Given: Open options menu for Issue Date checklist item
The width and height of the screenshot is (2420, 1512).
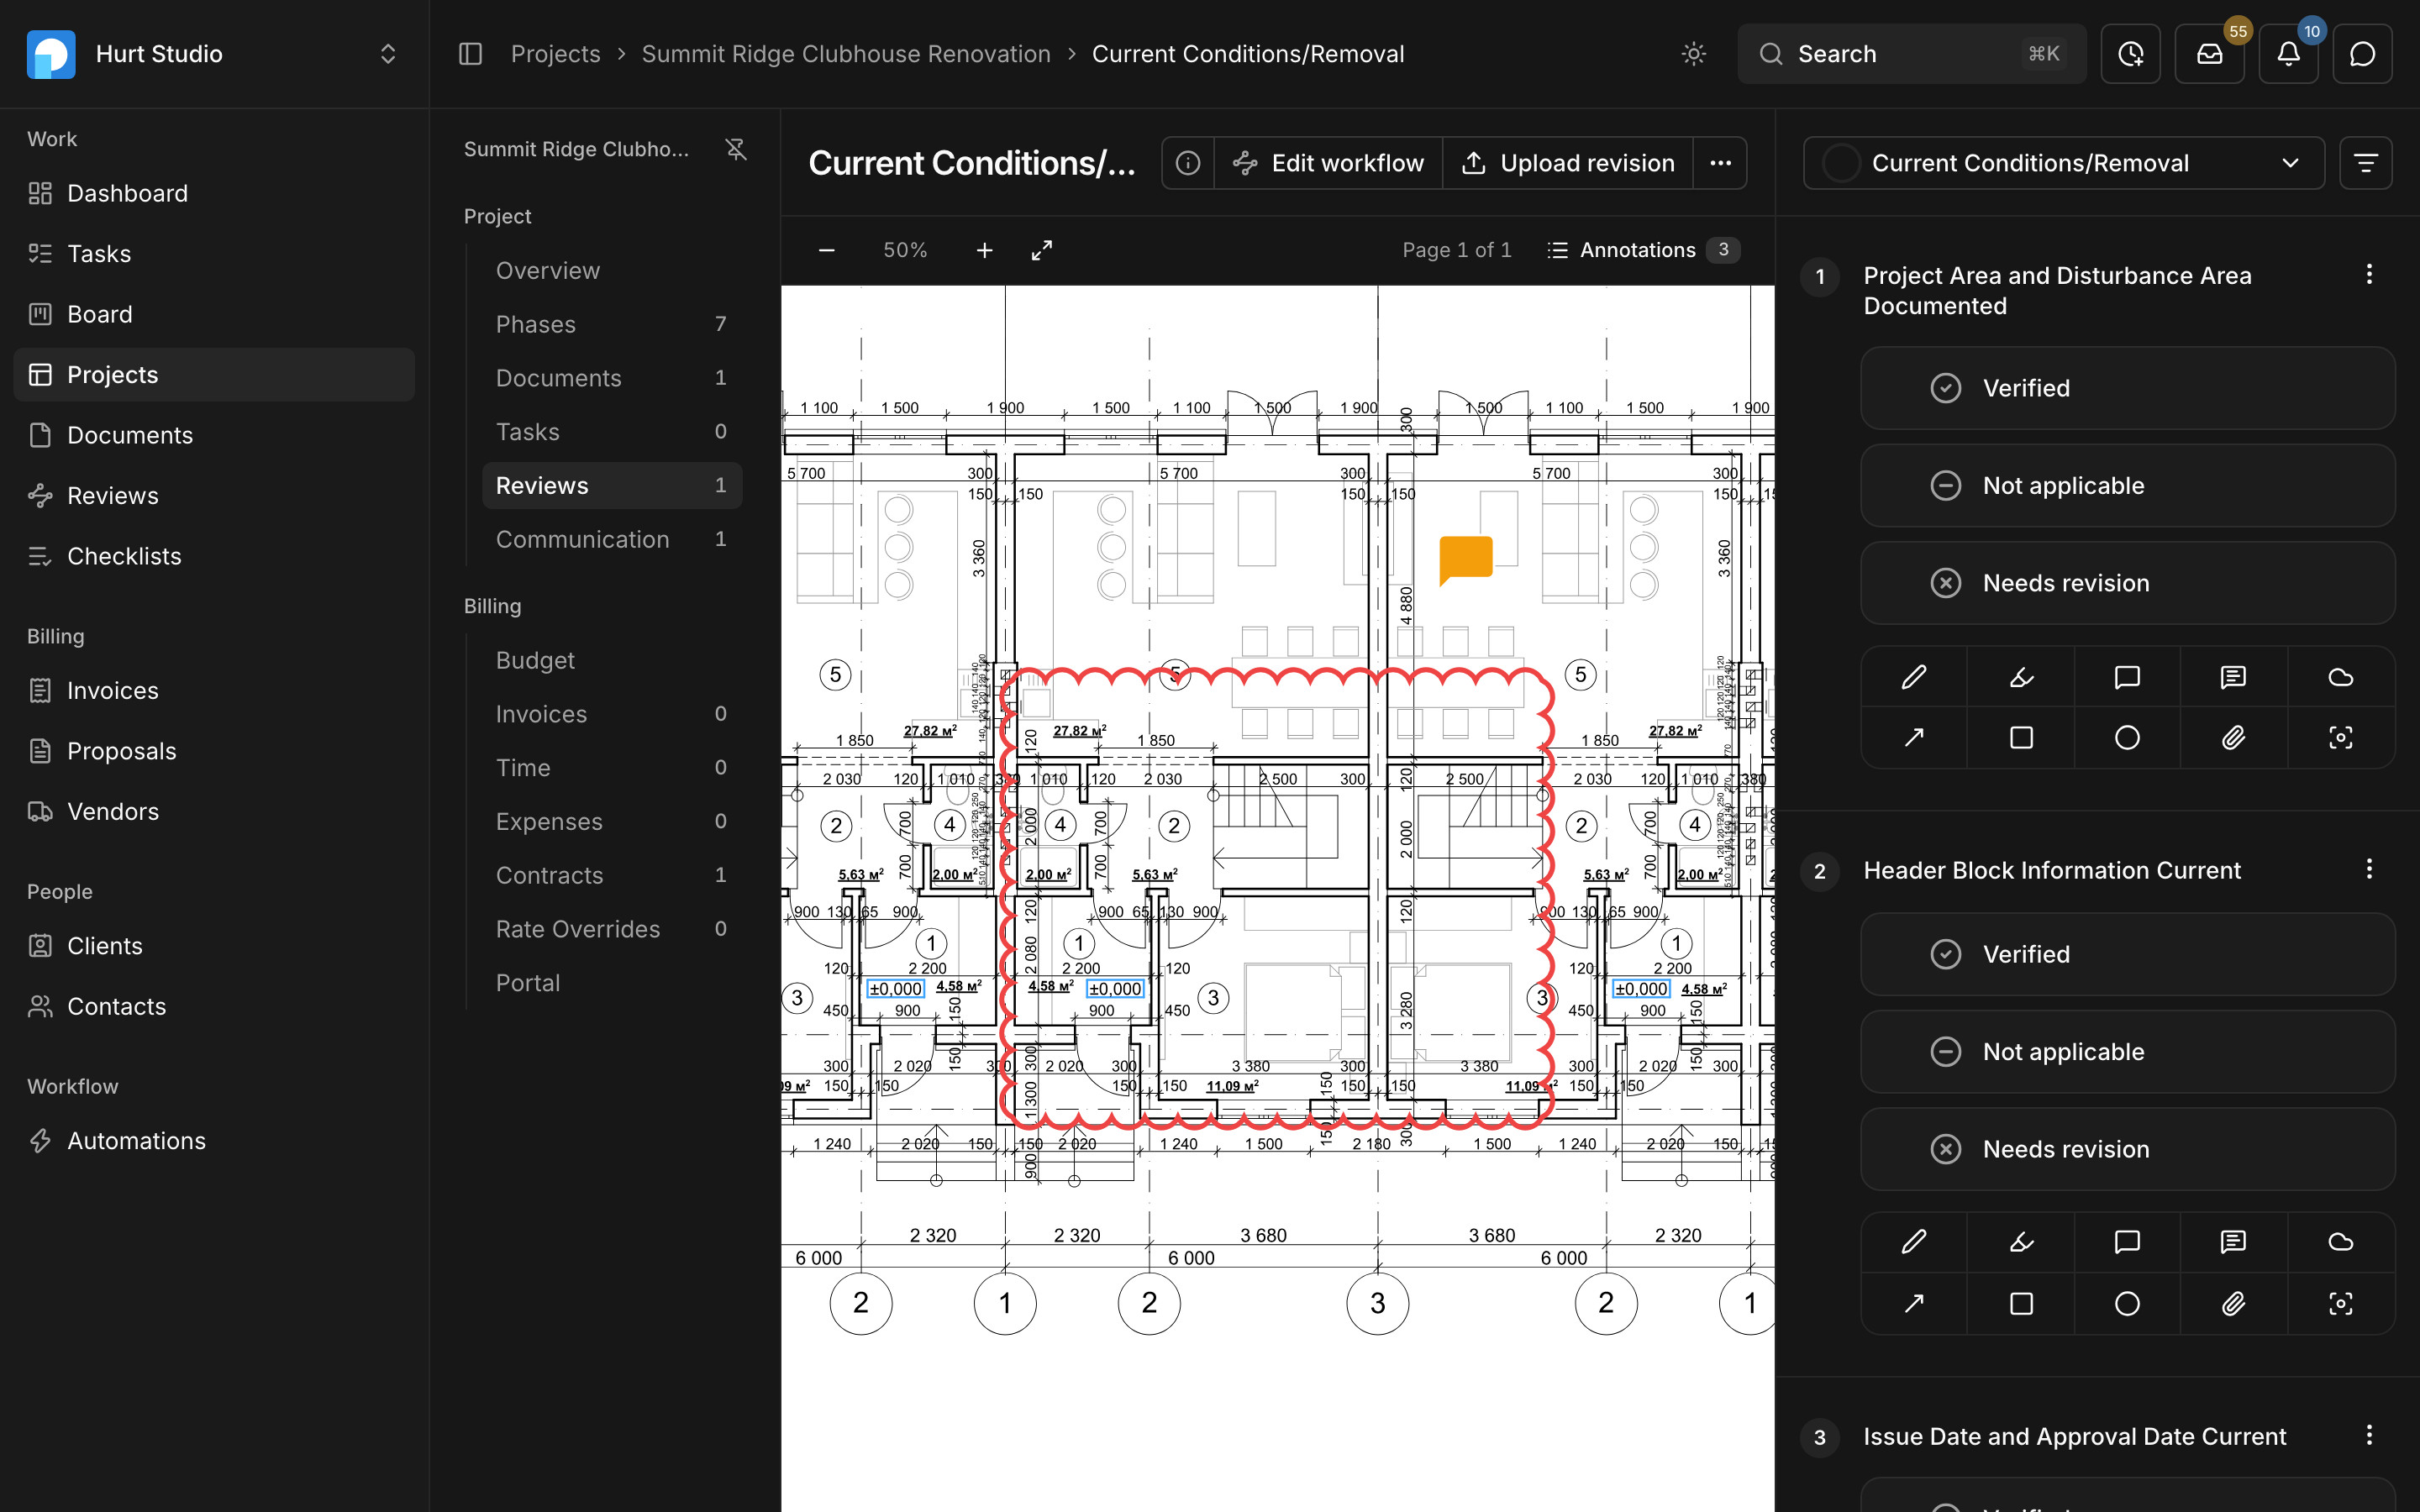Looking at the screenshot, I should 2368,1435.
